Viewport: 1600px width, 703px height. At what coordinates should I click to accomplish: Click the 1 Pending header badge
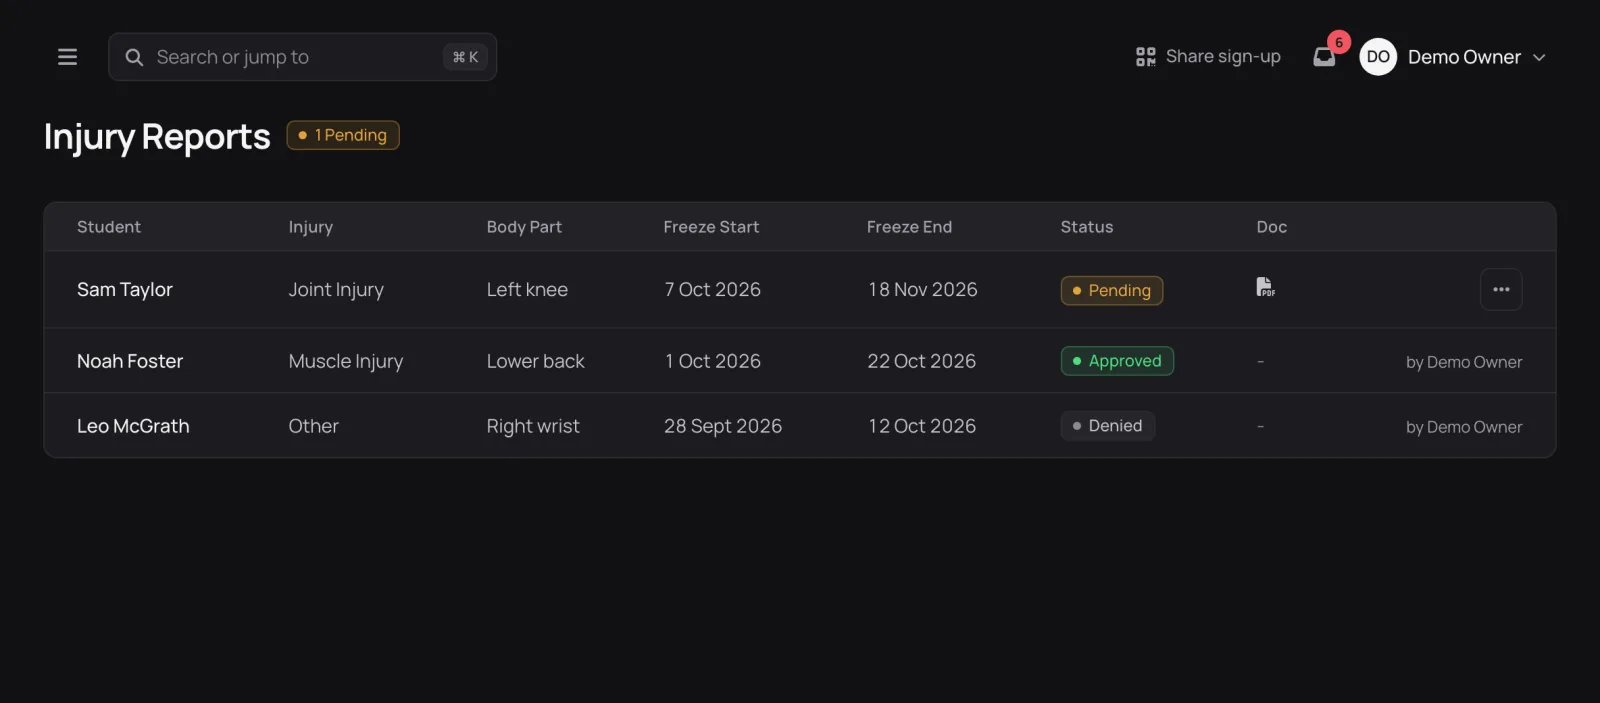(x=343, y=135)
